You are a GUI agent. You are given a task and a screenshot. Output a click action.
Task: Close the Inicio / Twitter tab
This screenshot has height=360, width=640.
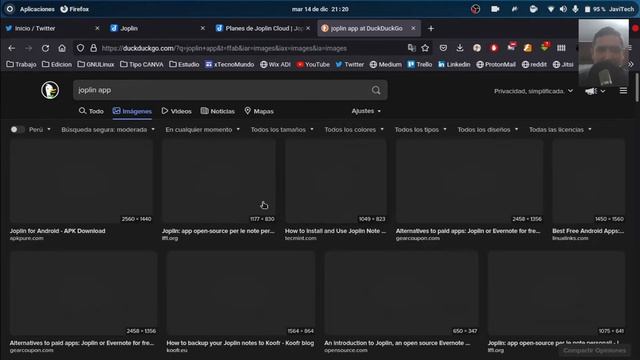(x=97, y=28)
